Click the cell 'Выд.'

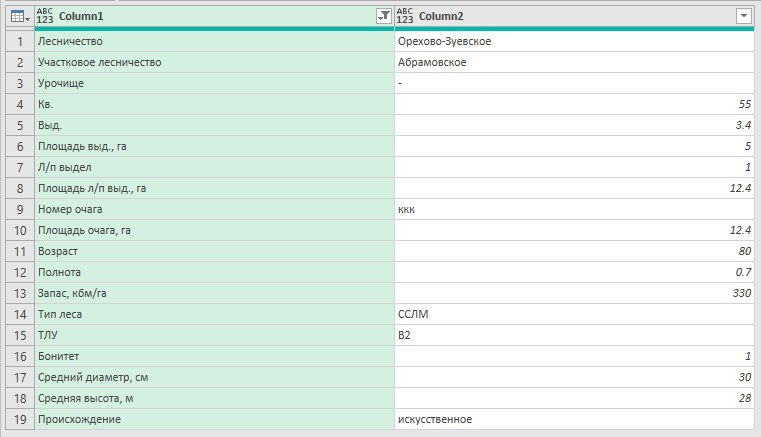[215, 125]
